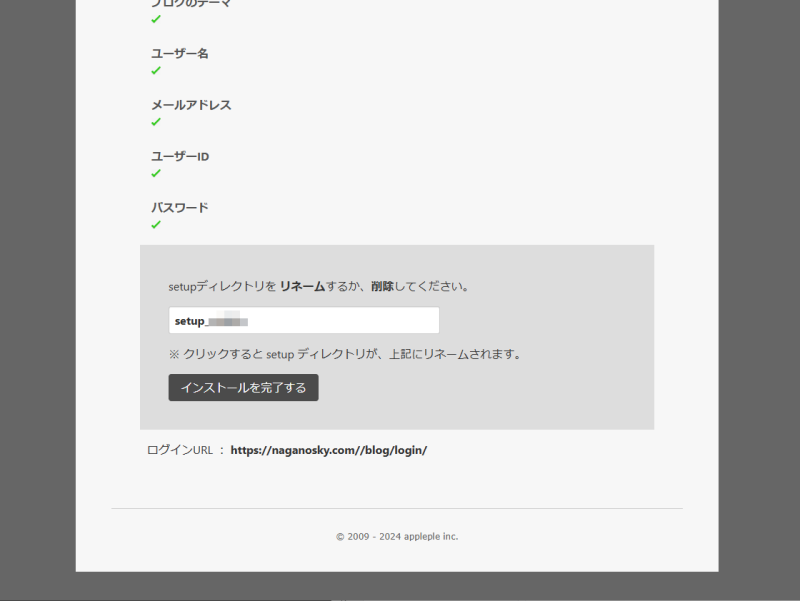Click the bold リネーム word in instructions
This screenshot has height=601, width=800.
[303, 286]
